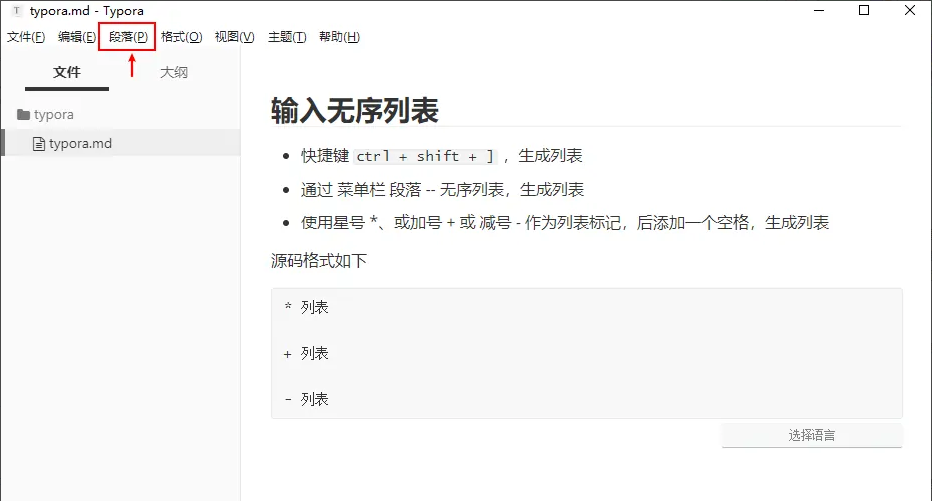932x501 pixels.
Task: Open the 帮助(H) menu
Action: tap(339, 37)
